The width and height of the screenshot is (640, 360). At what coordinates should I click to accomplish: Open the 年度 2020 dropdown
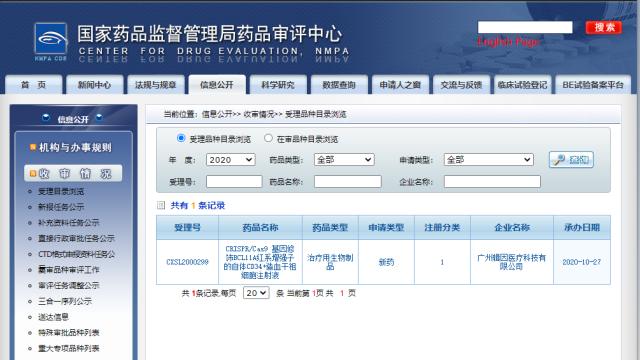231,160
